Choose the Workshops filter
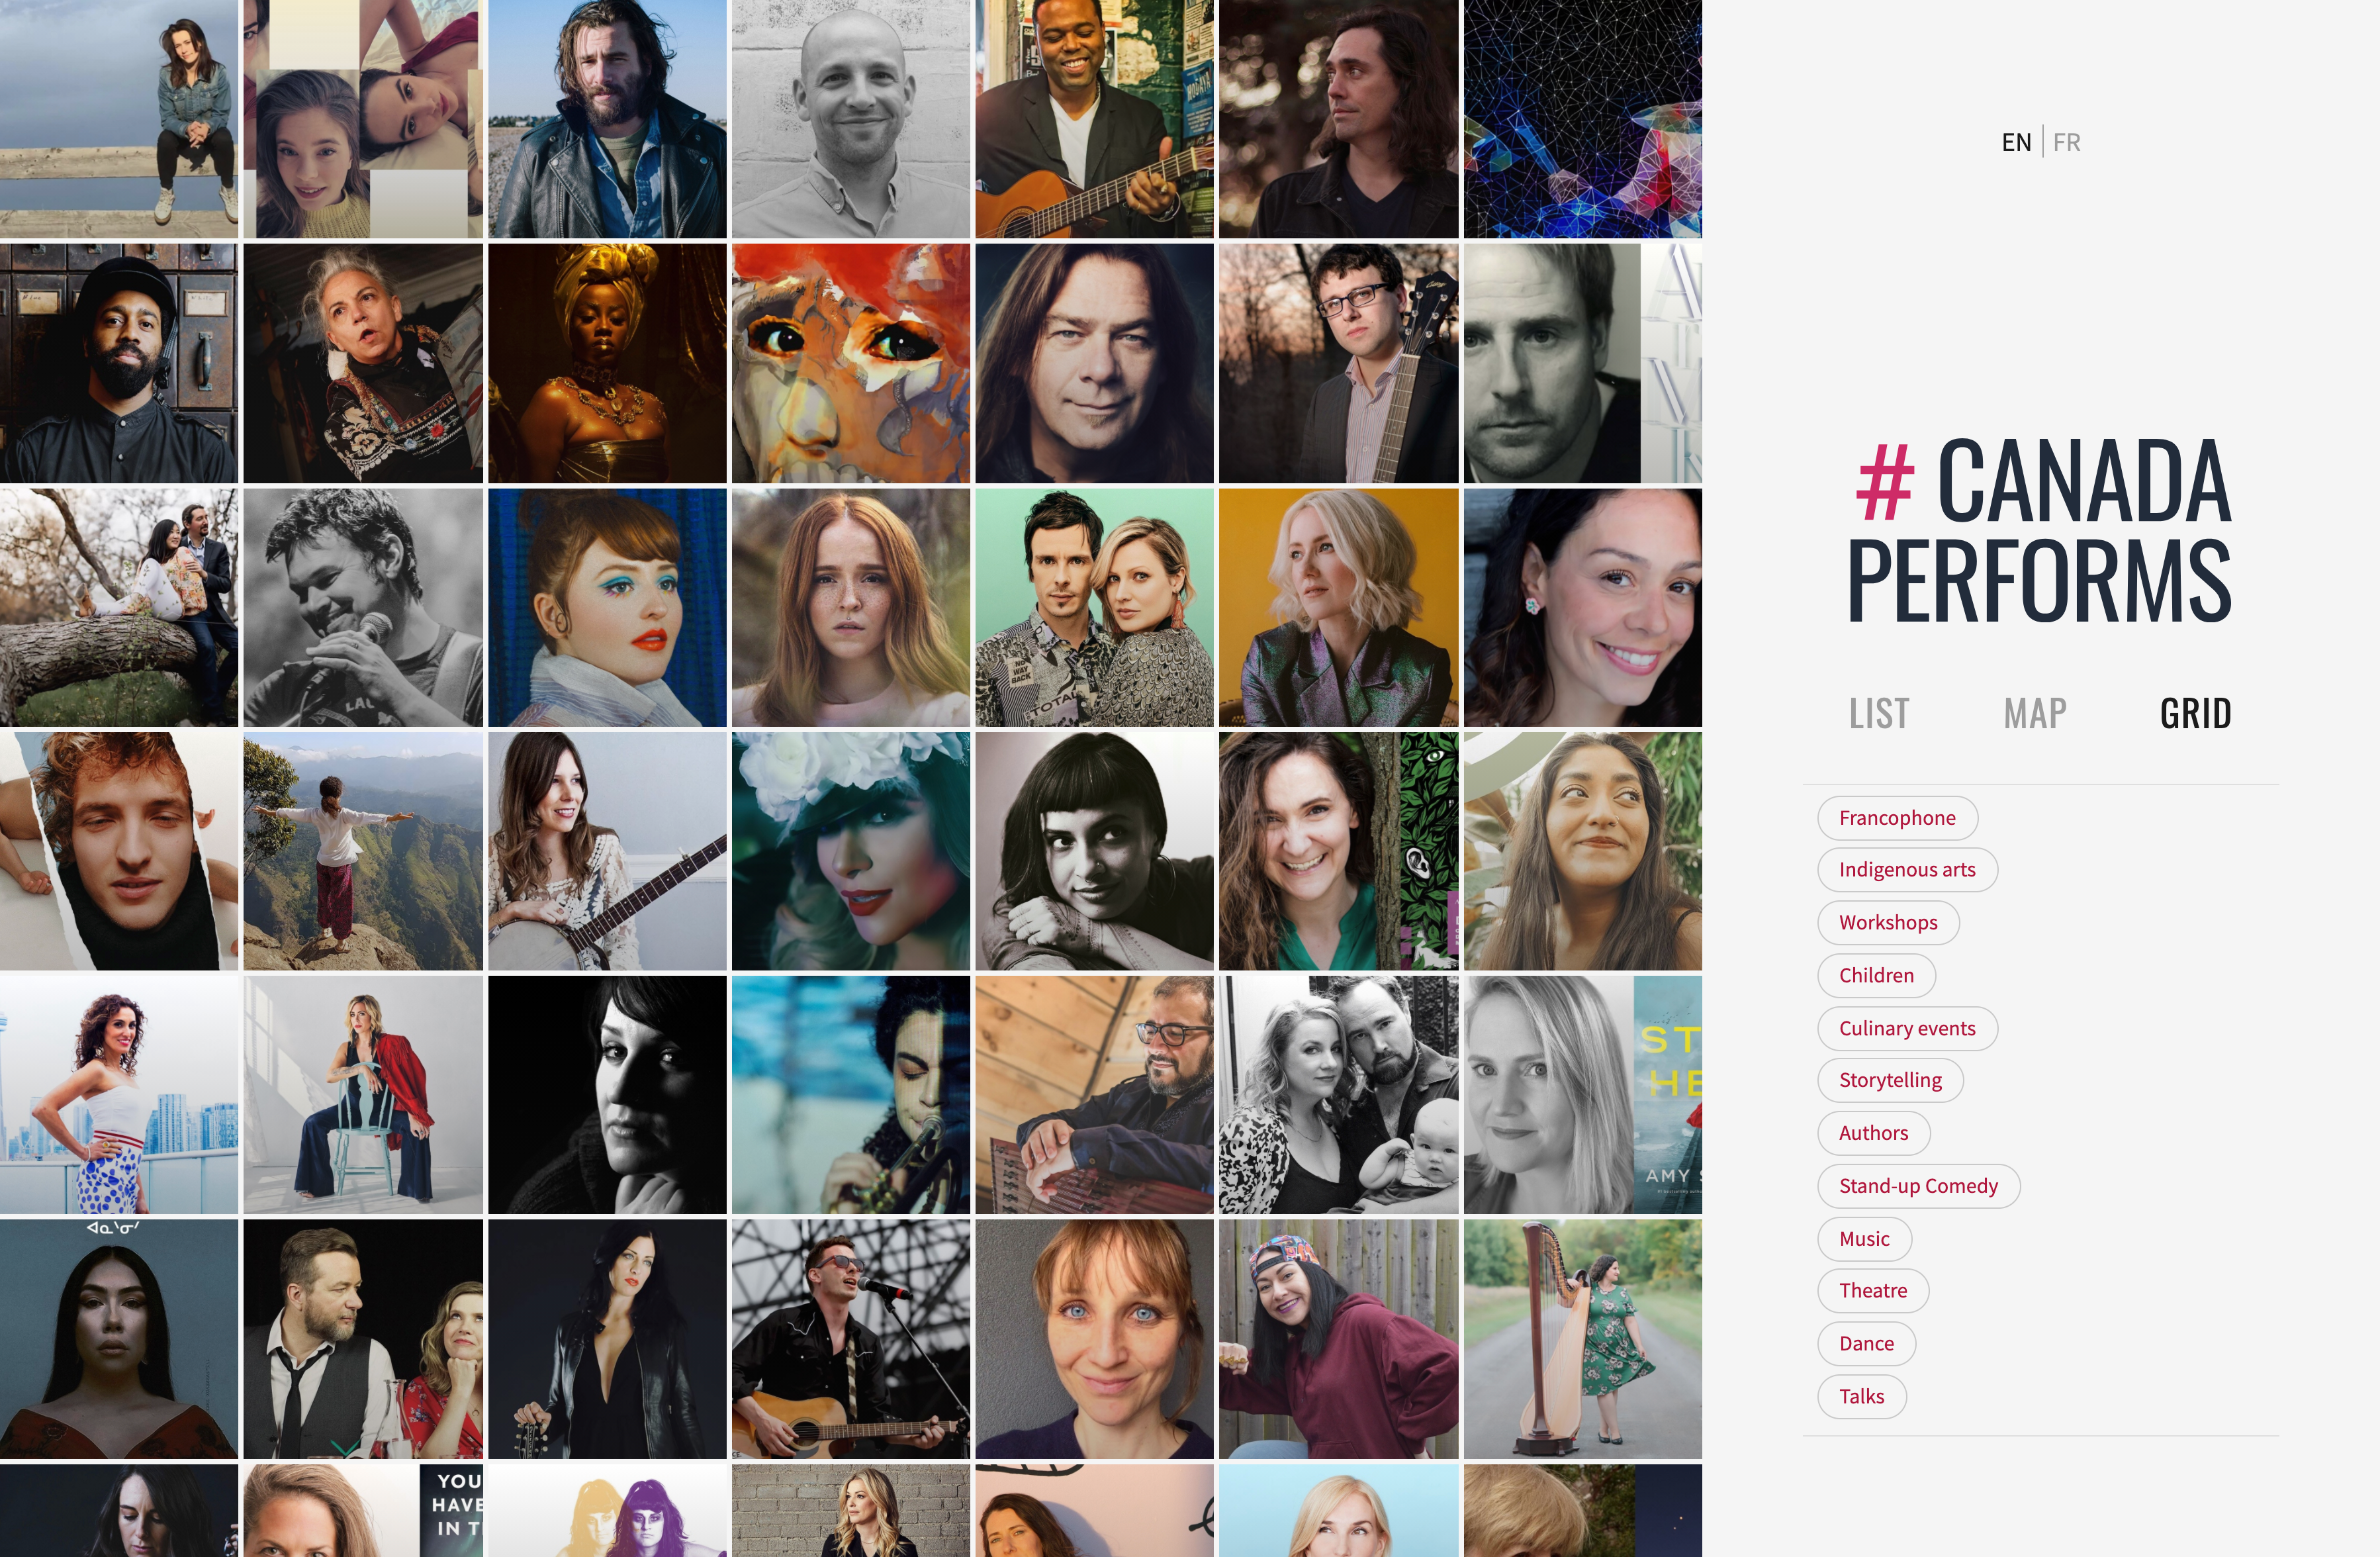The width and height of the screenshot is (2380, 1557). click(1888, 923)
